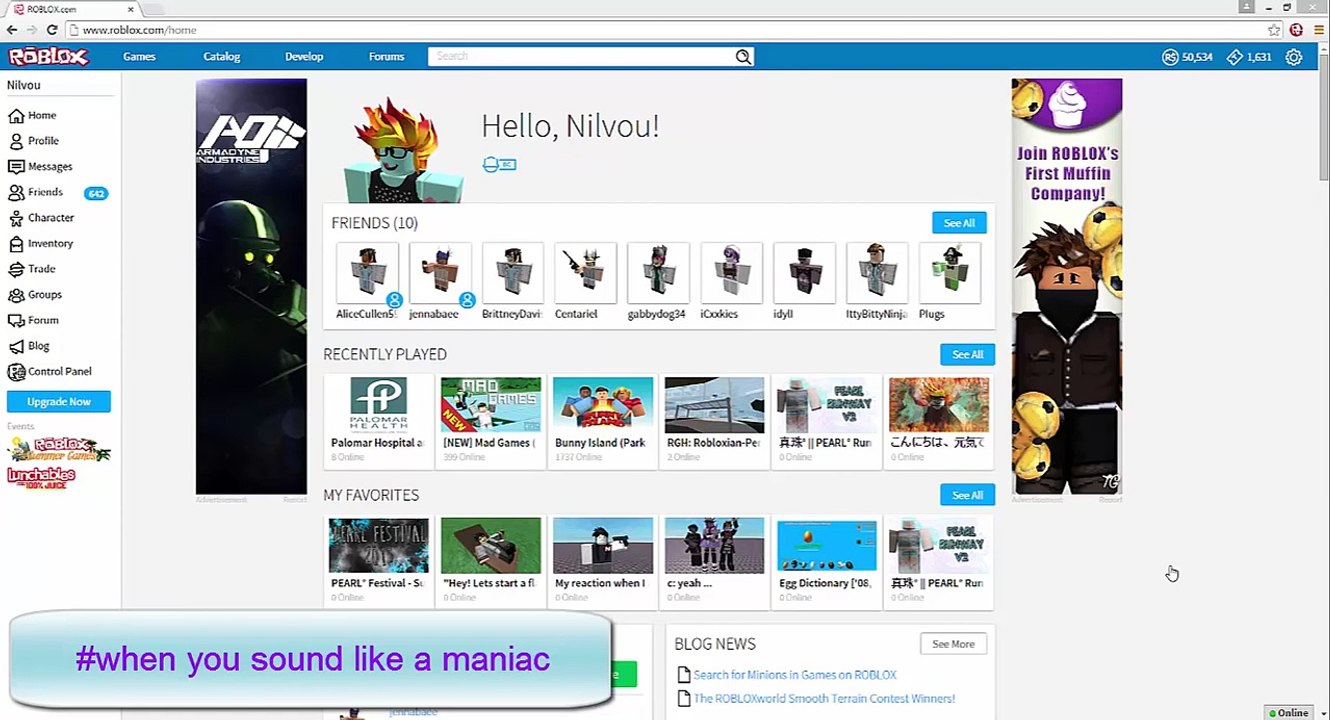Screen dimensions: 1330x720
Task: Open the Search for Minions in Games link
Action: [x=795, y=675]
